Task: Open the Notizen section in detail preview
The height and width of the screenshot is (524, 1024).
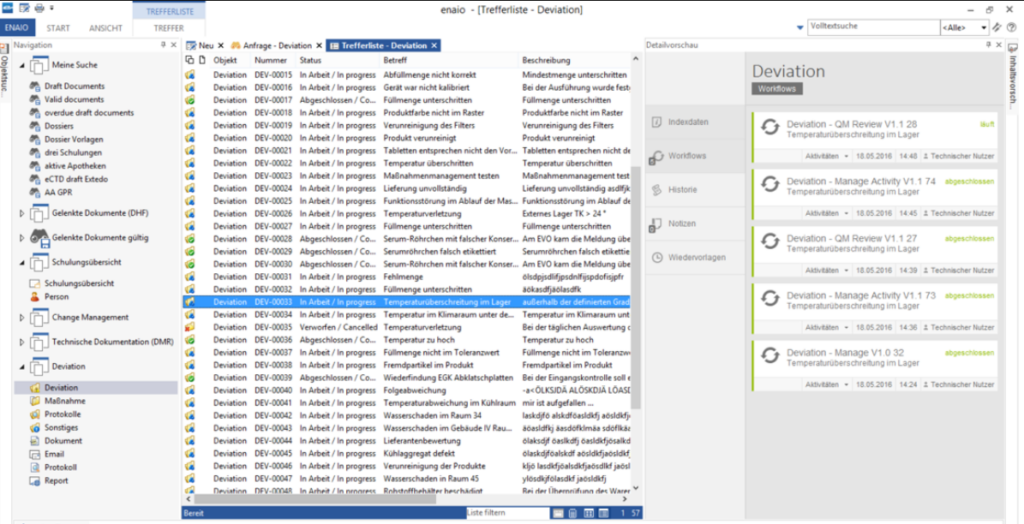Action: tap(683, 223)
